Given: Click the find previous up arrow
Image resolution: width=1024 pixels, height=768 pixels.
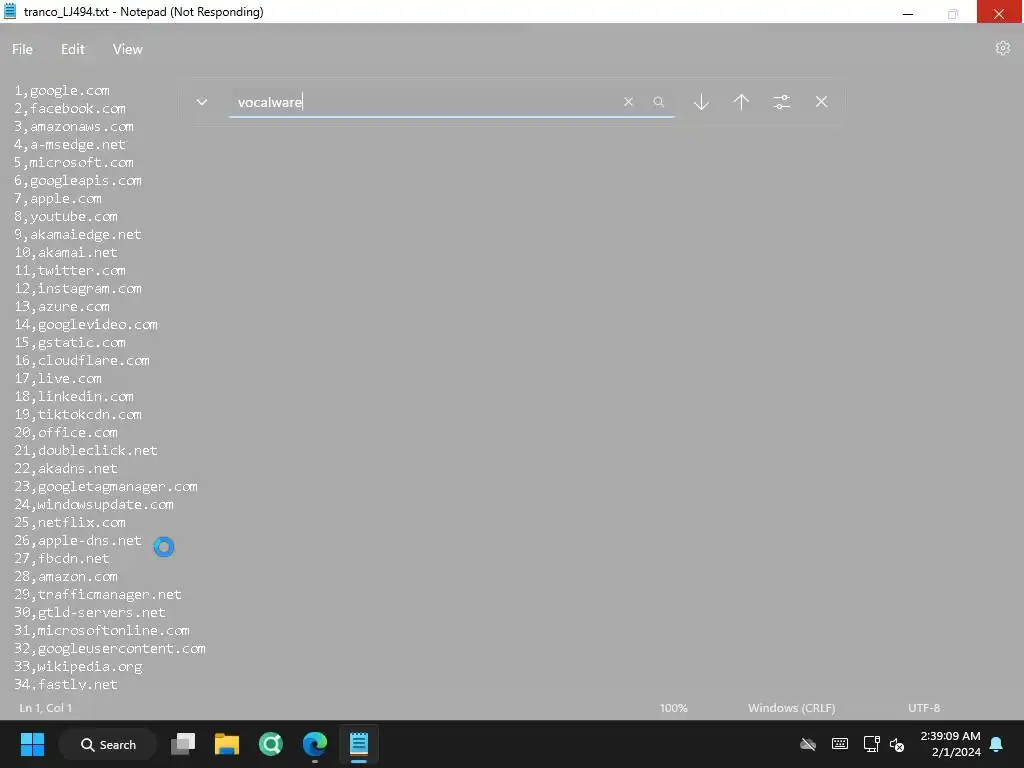Looking at the screenshot, I should tap(741, 102).
